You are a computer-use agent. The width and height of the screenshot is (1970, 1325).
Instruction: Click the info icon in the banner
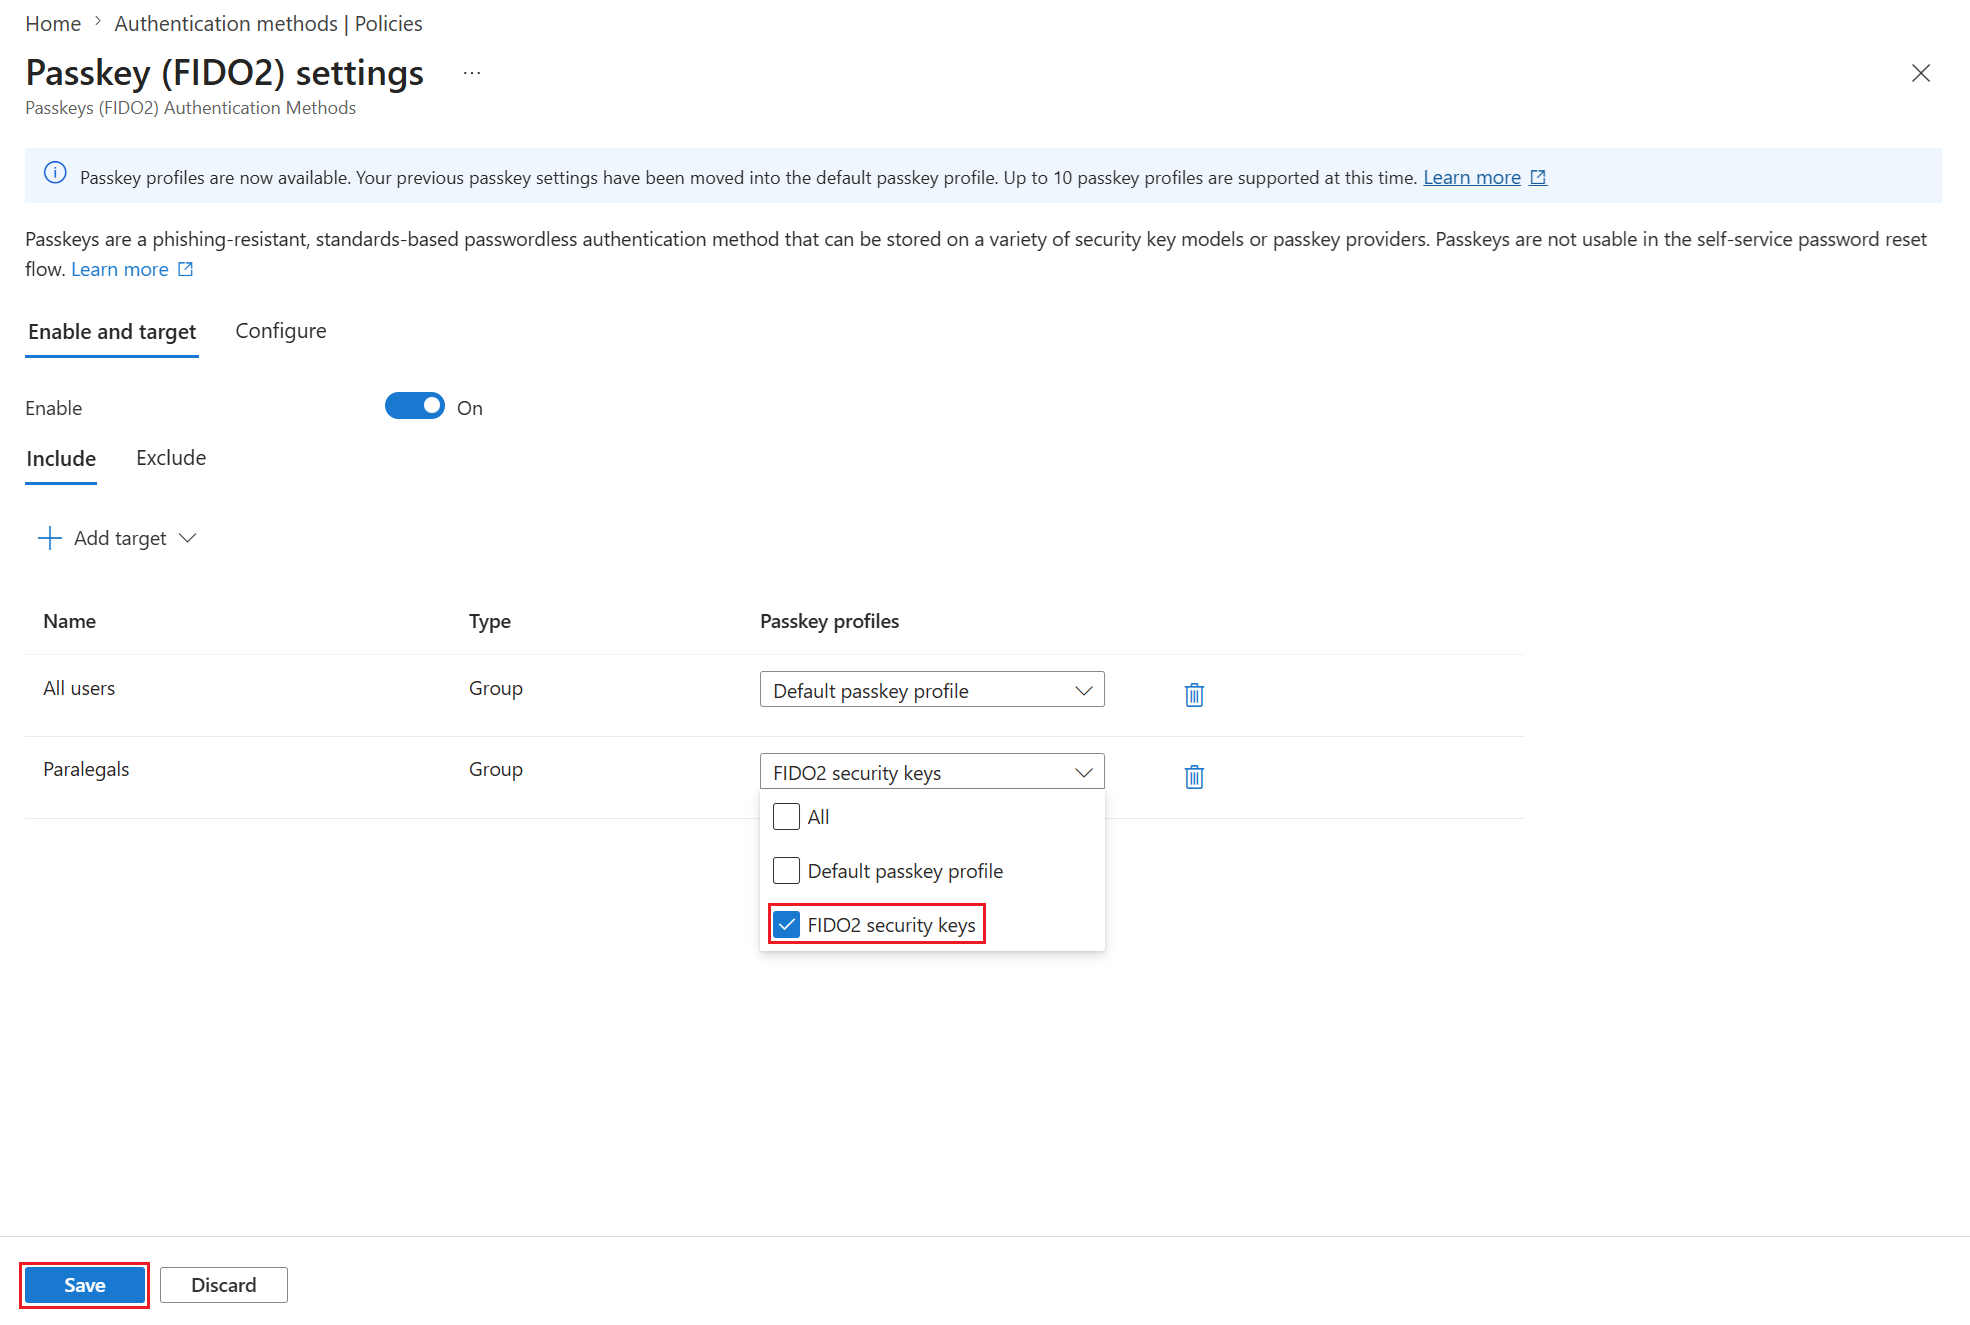[56, 174]
